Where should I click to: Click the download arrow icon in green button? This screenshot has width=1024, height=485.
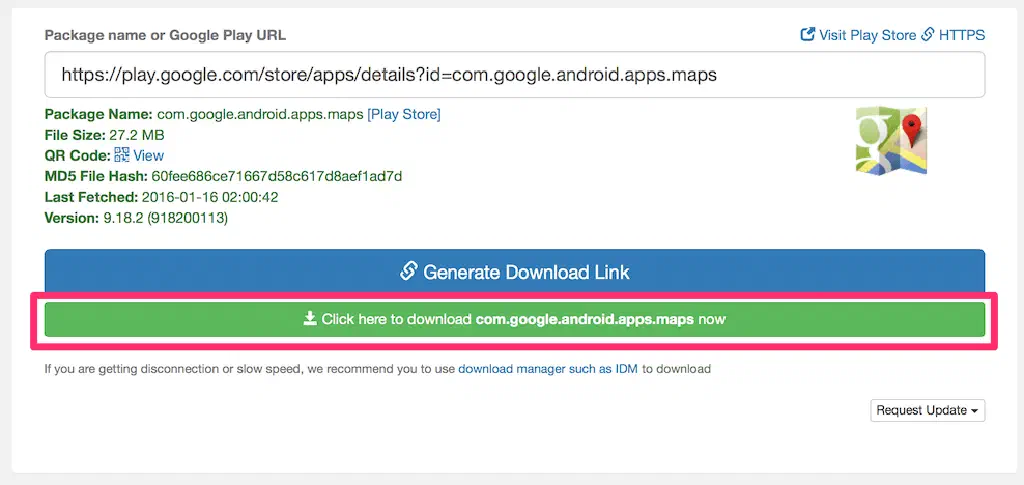[309, 320]
